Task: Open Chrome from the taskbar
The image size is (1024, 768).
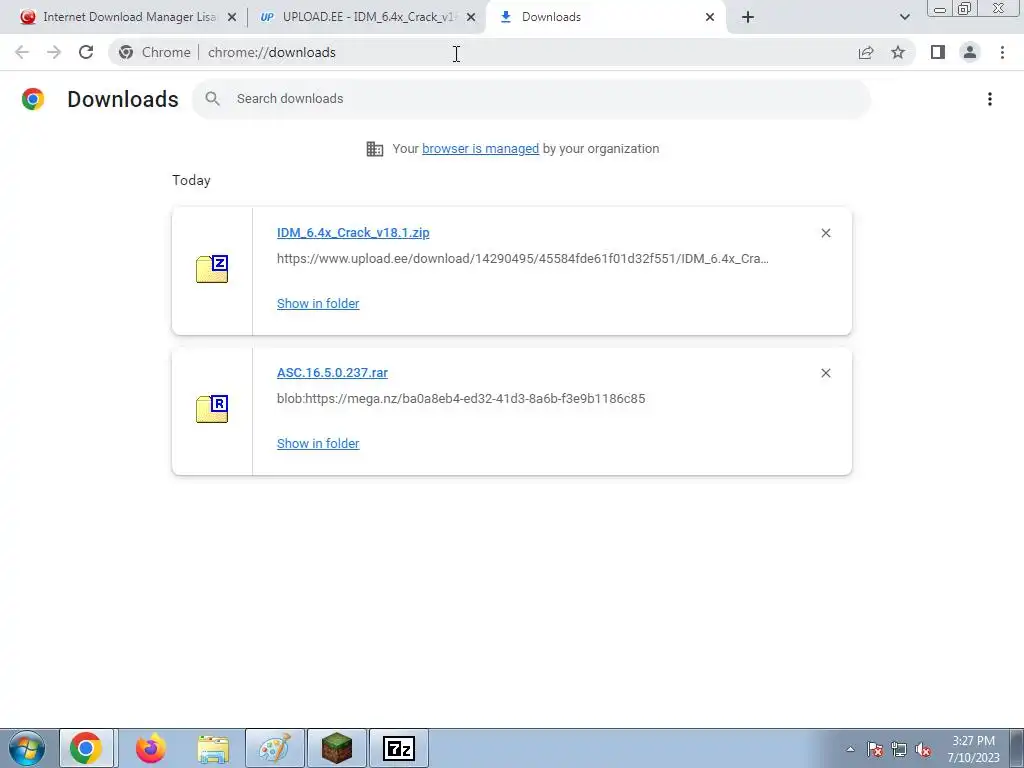Action: (86, 748)
